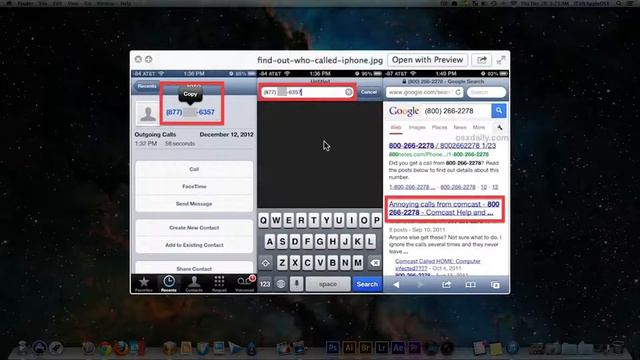Clear the search field with X icon

point(348,92)
